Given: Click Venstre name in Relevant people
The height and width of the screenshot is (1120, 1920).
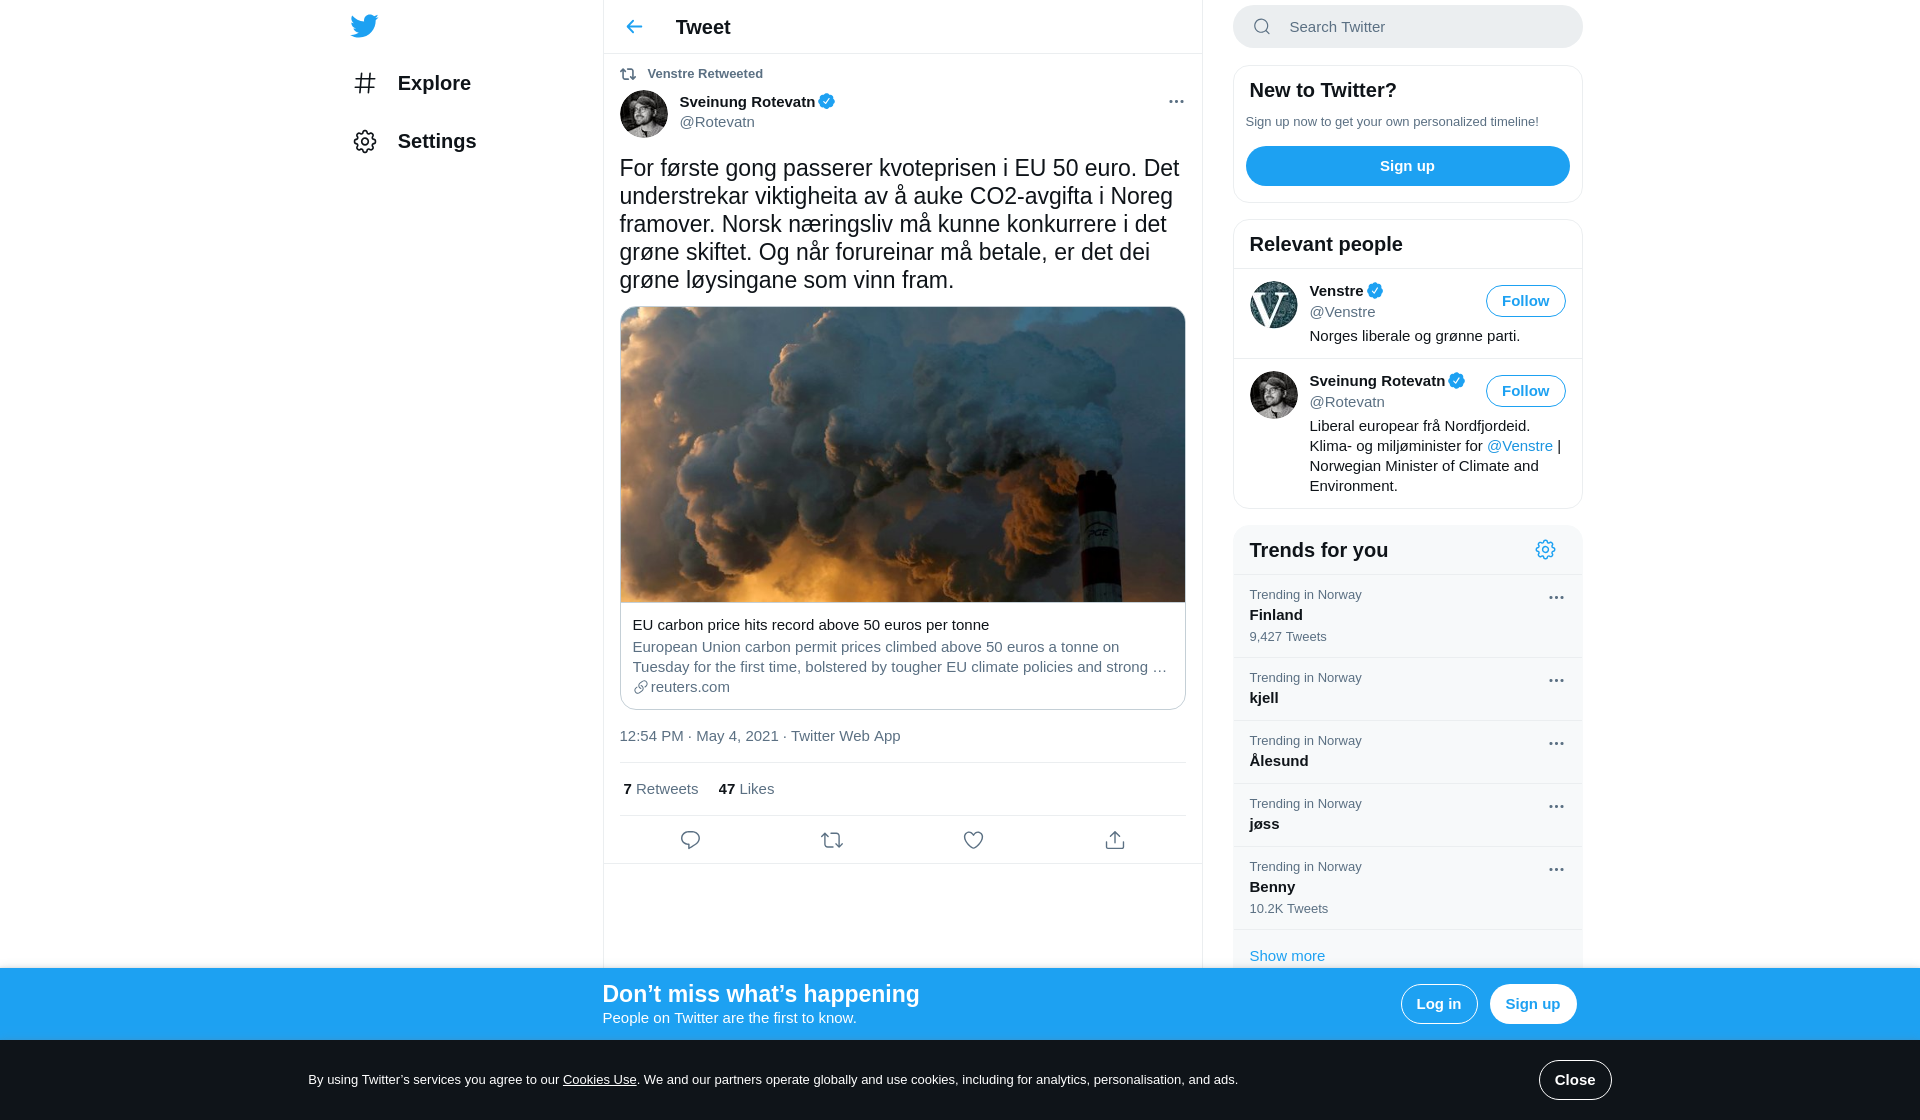Looking at the screenshot, I should point(1336,291).
